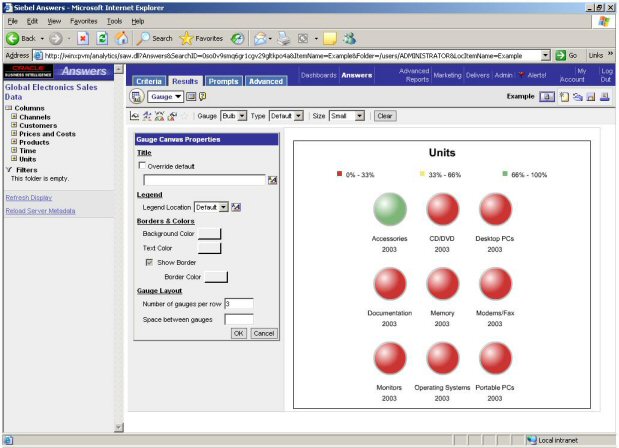The height and width of the screenshot is (448, 619).
Task: Open the Gauge style Bulb dropdown
Action: [x=234, y=116]
